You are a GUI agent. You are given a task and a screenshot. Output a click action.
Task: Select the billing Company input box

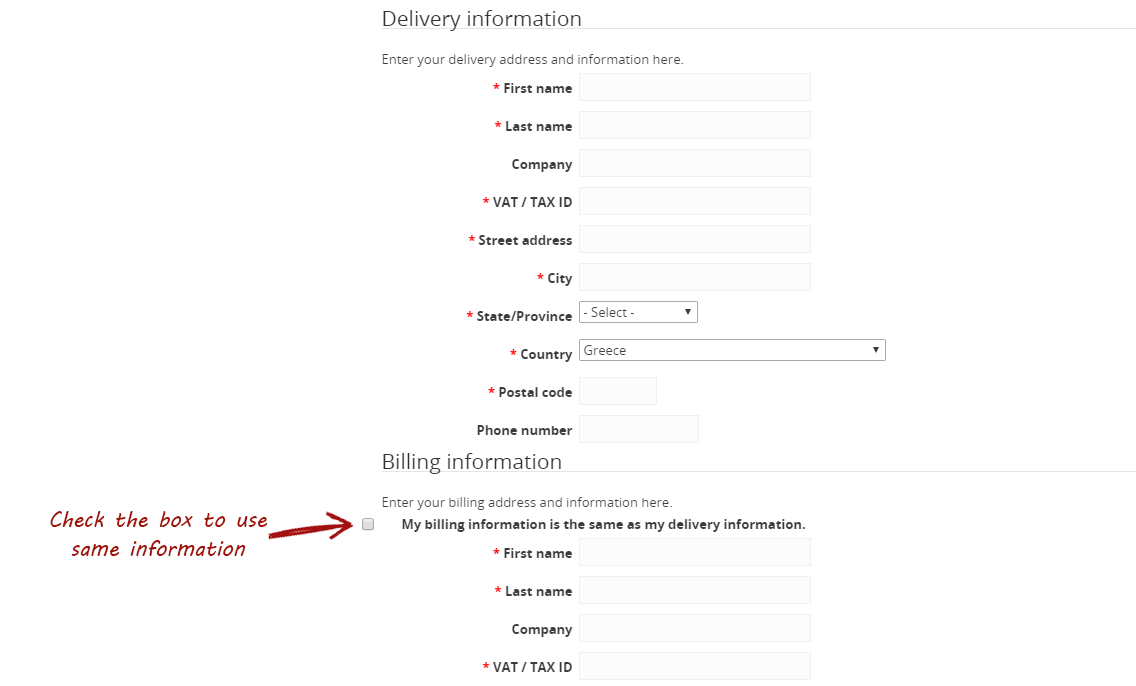(x=695, y=628)
